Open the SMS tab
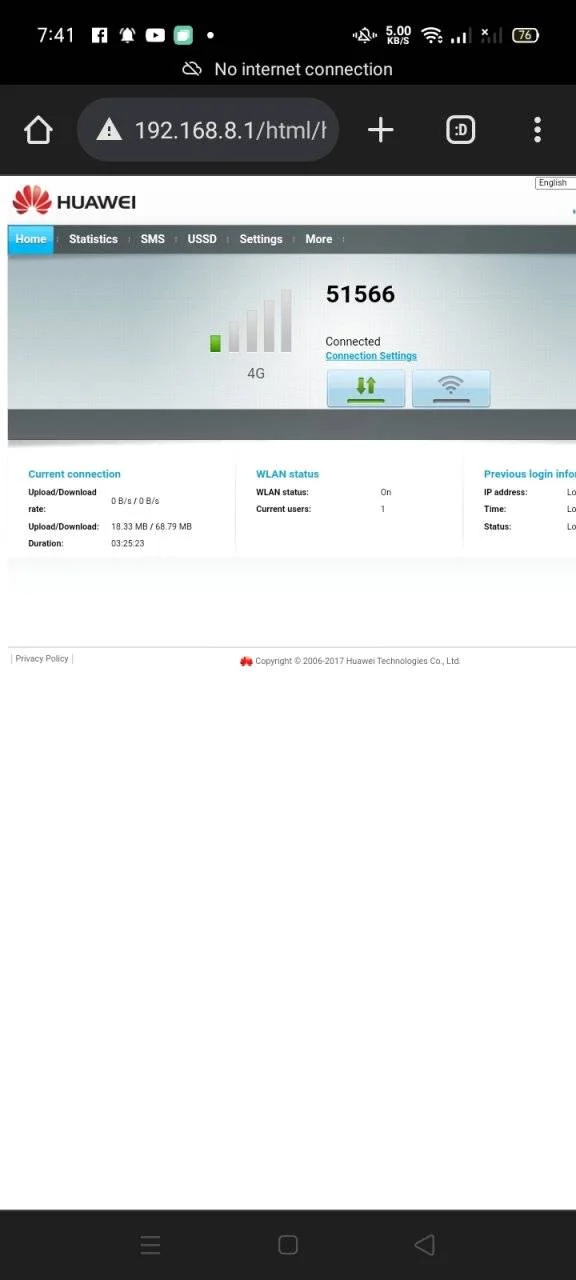 (x=152, y=239)
